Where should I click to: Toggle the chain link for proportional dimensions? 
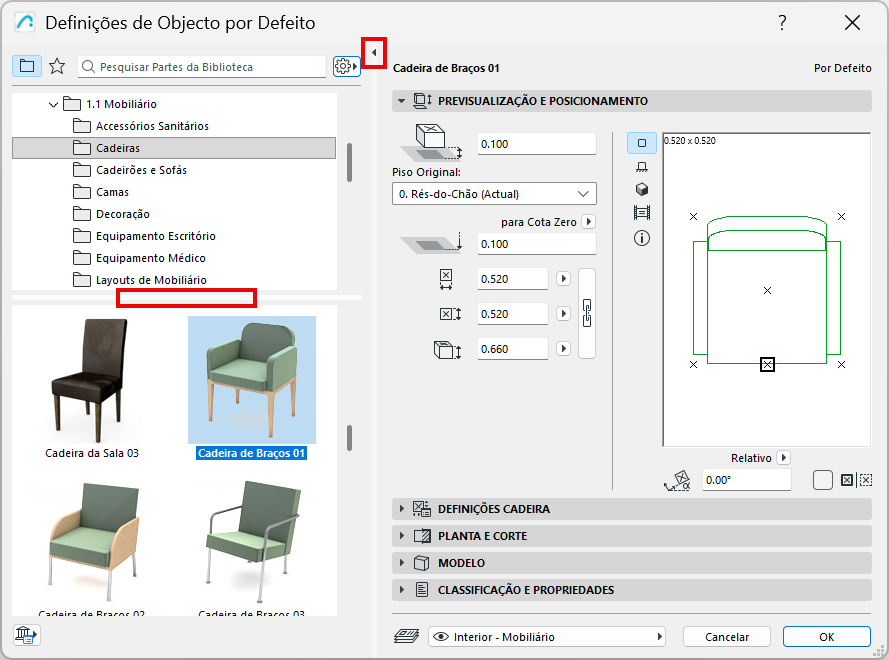click(x=587, y=313)
